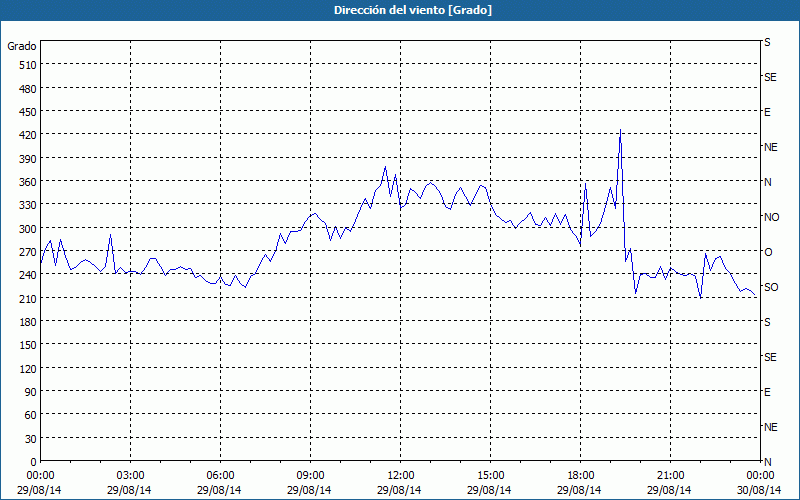Screen dimensions: 800x500
Task: Select the 330 y-axis value
Action: (28, 205)
